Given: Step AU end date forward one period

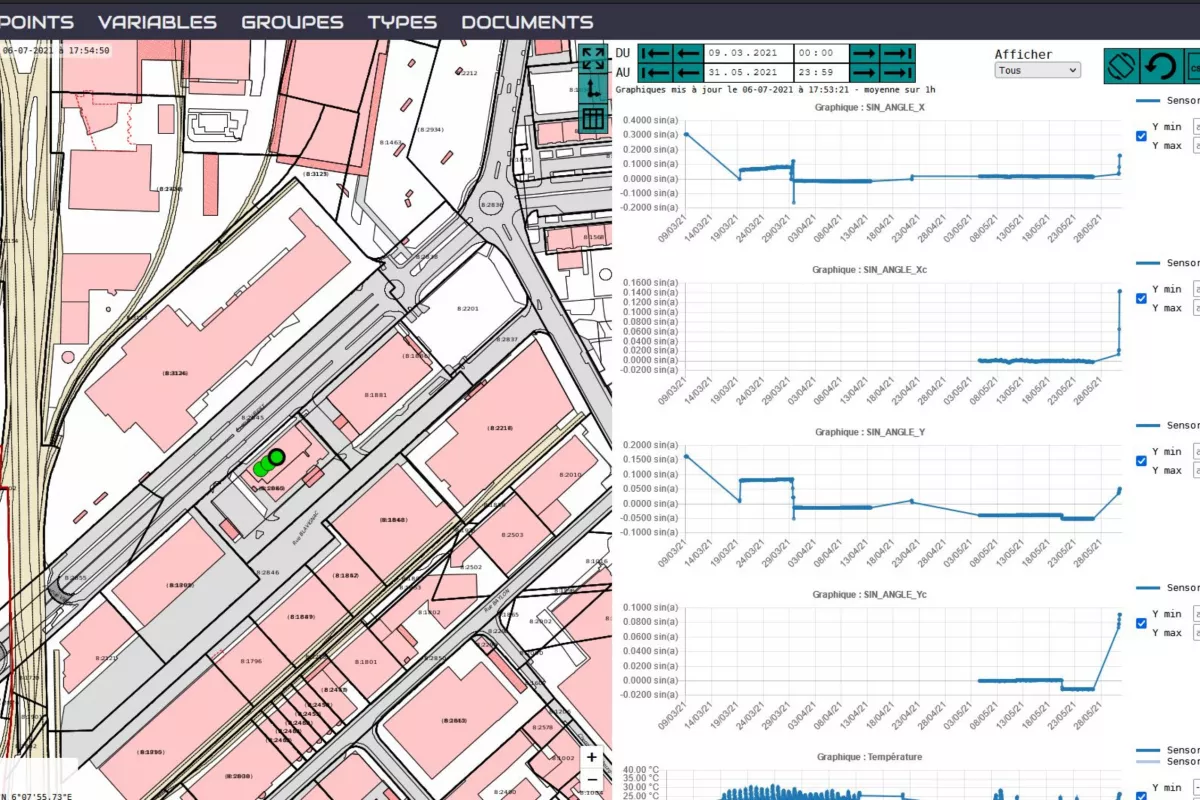Looking at the screenshot, I should tap(864, 72).
